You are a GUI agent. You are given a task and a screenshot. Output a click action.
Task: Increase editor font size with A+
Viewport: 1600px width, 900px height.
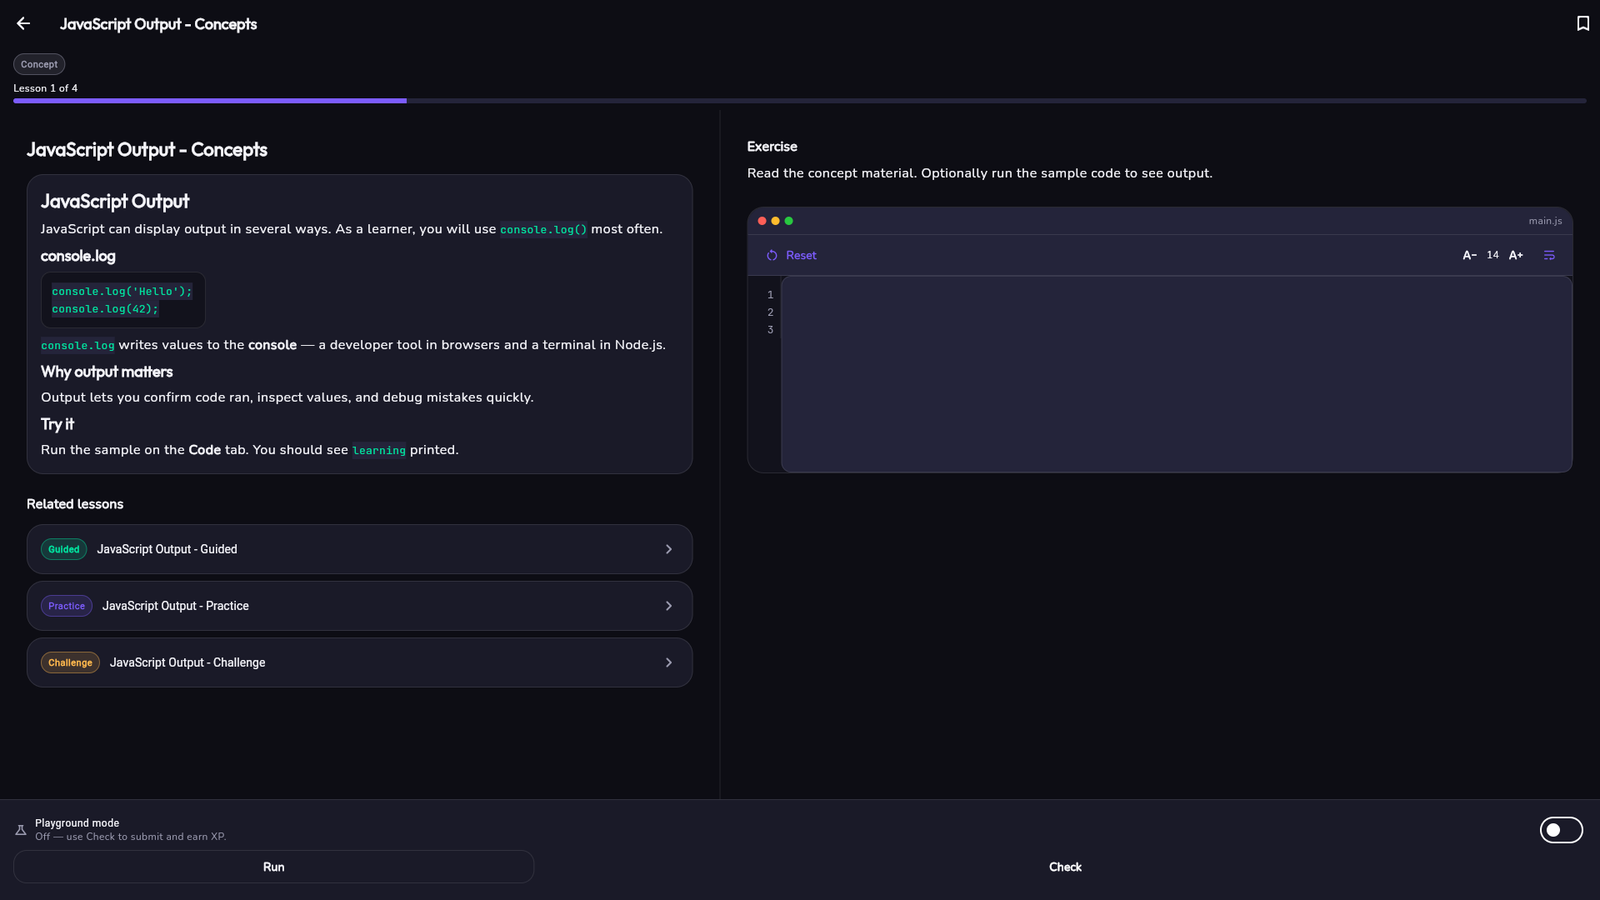coord(1516,256)
